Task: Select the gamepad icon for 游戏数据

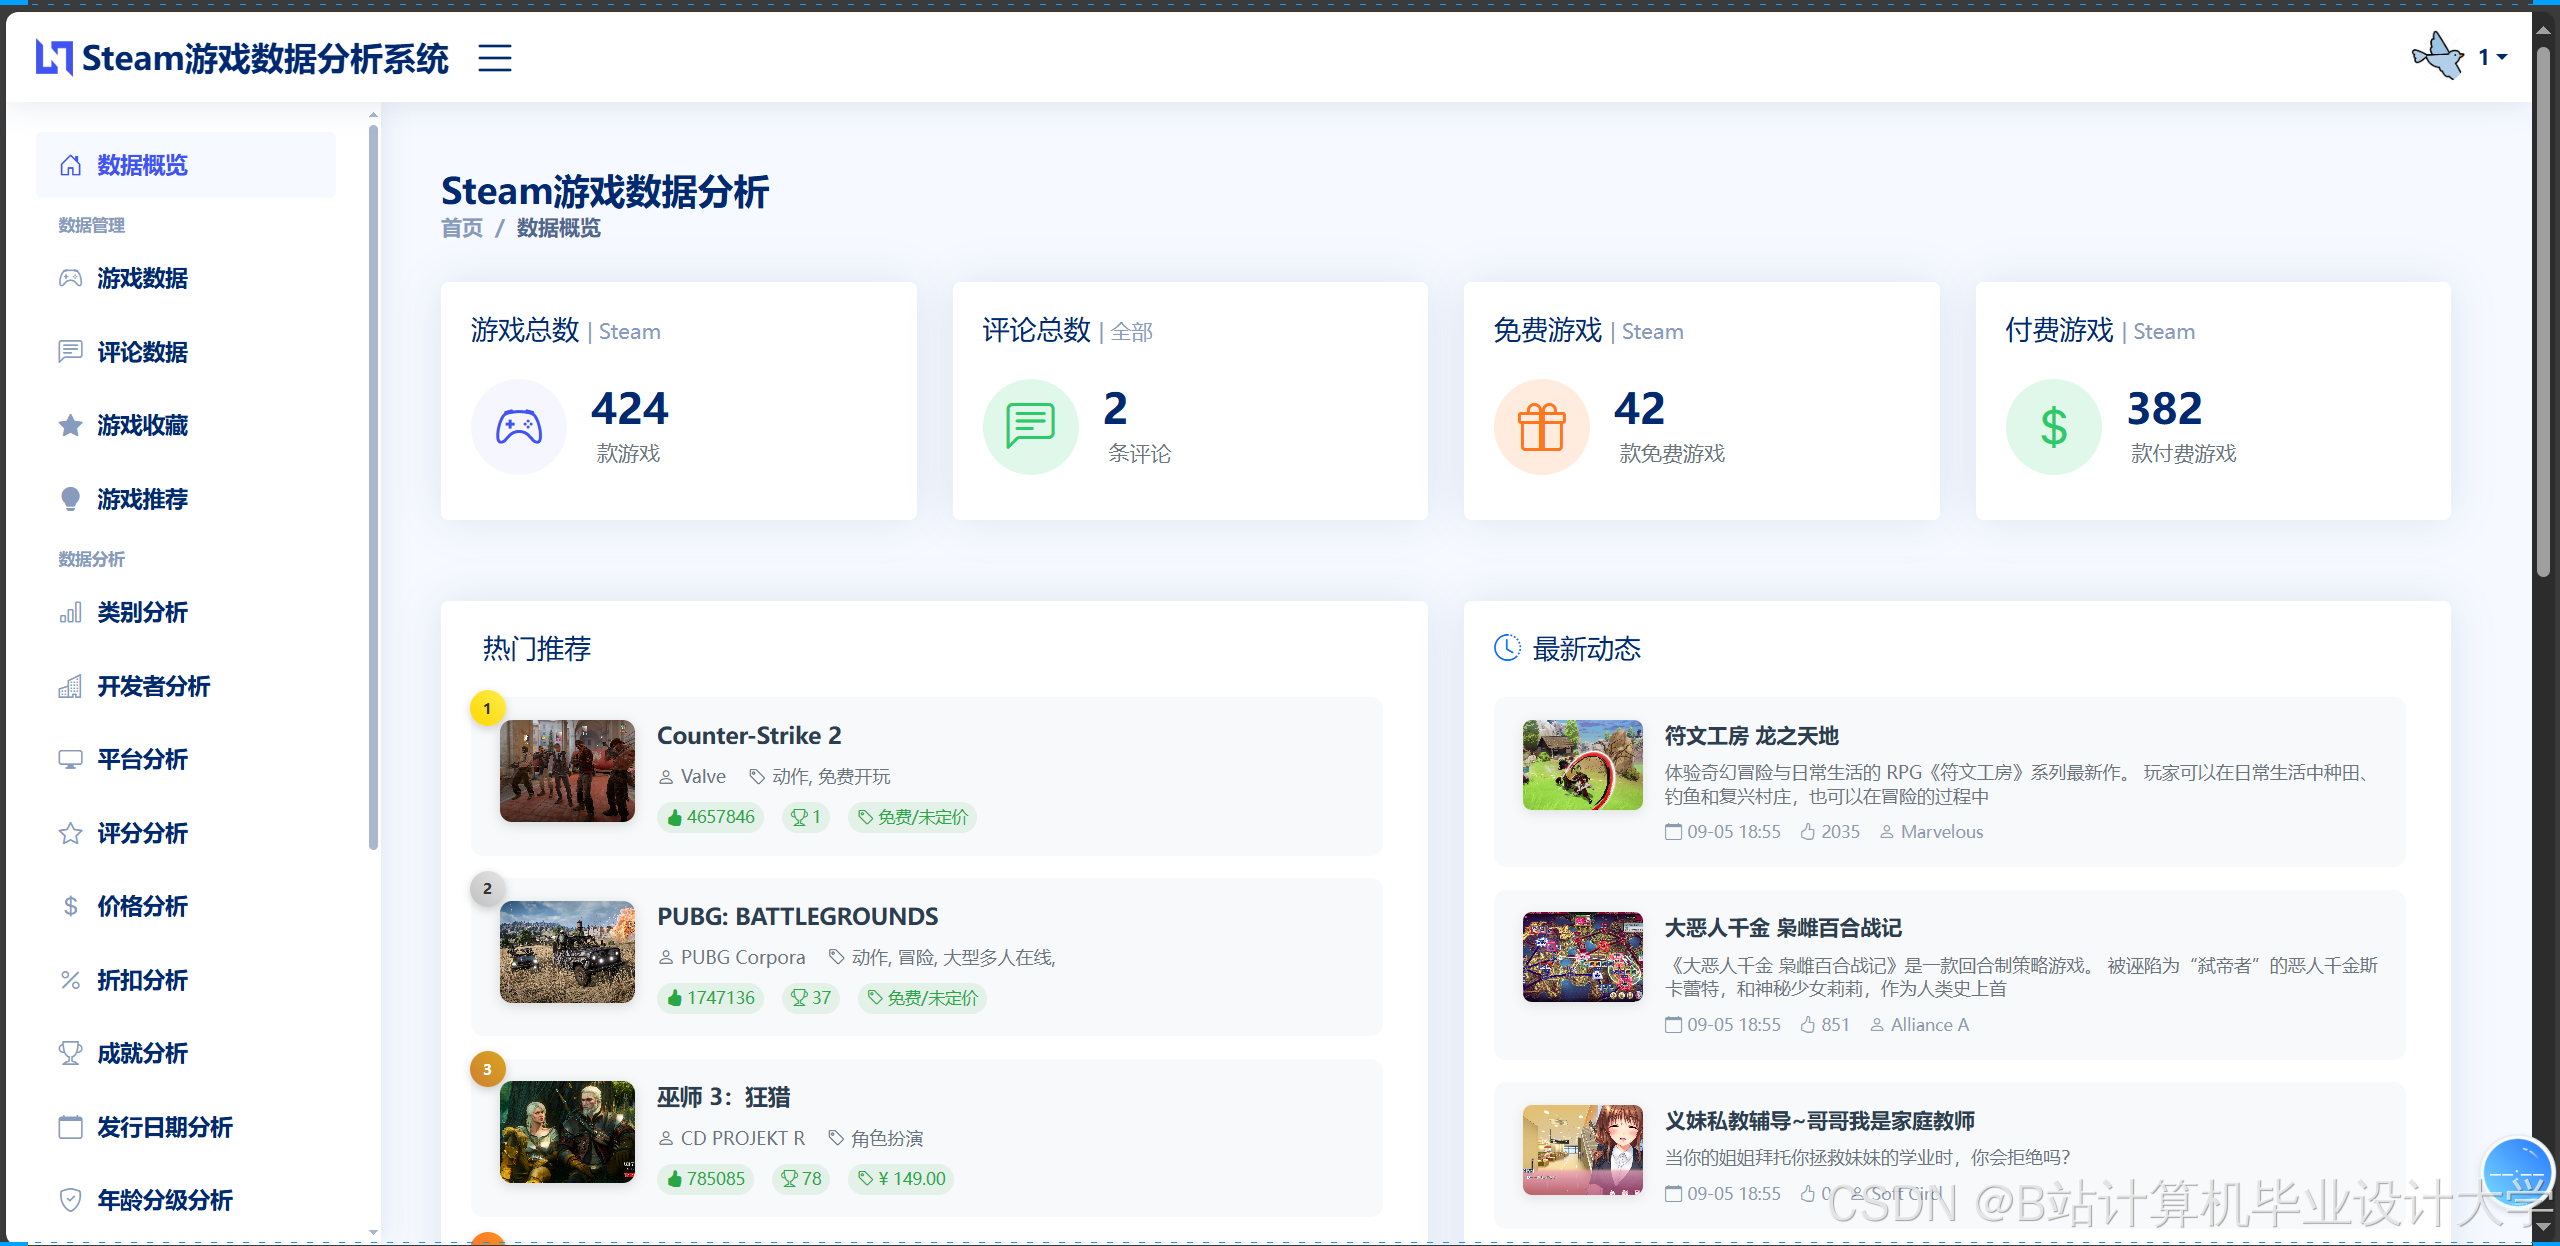Action: pyautogui.click(x=70, y=279)
